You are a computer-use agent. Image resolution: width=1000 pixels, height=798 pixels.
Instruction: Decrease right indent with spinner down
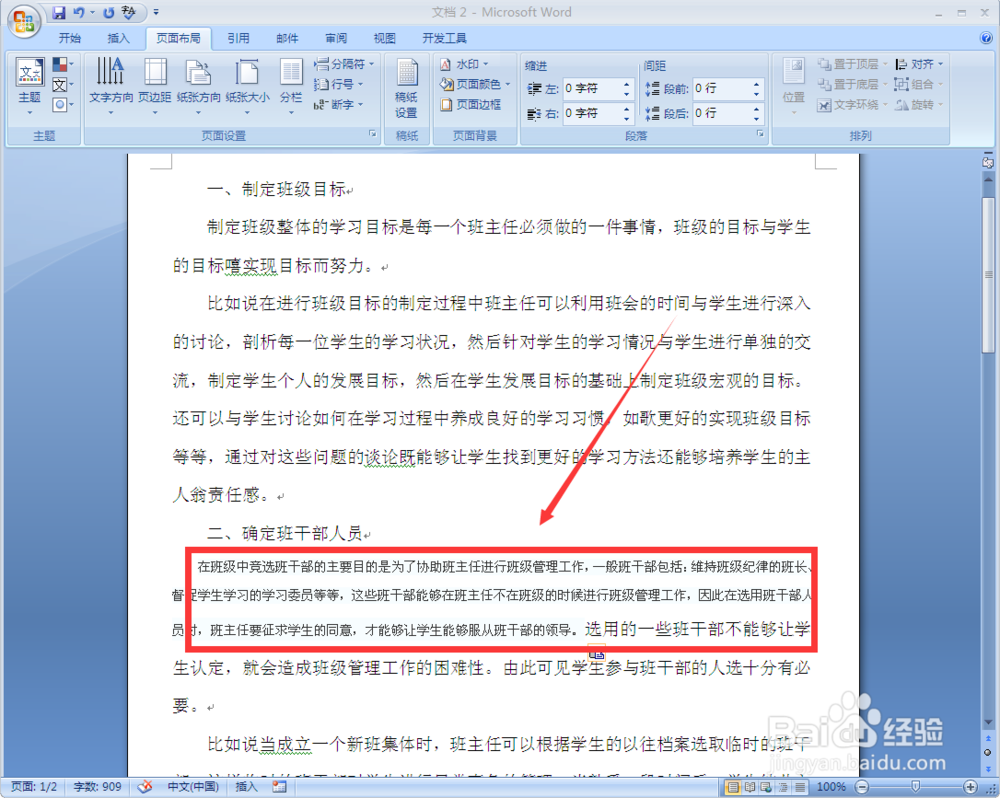(626, 118)
